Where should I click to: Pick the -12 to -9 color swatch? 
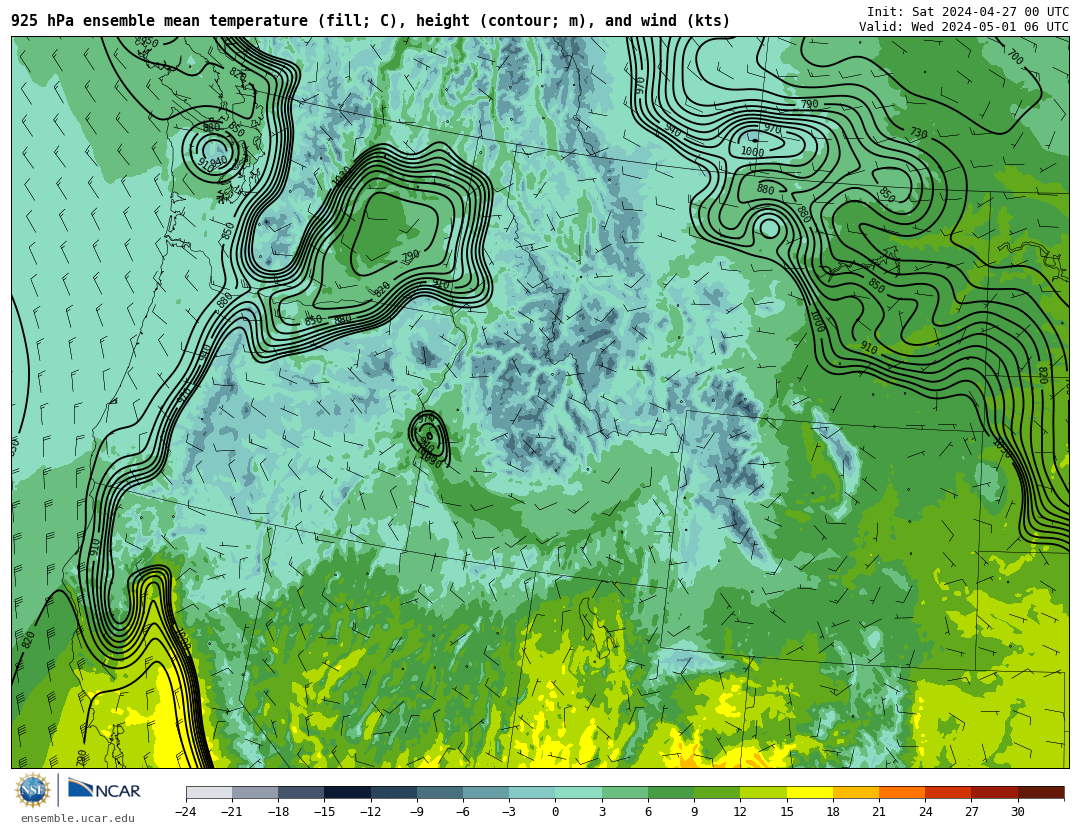[394, 792]
